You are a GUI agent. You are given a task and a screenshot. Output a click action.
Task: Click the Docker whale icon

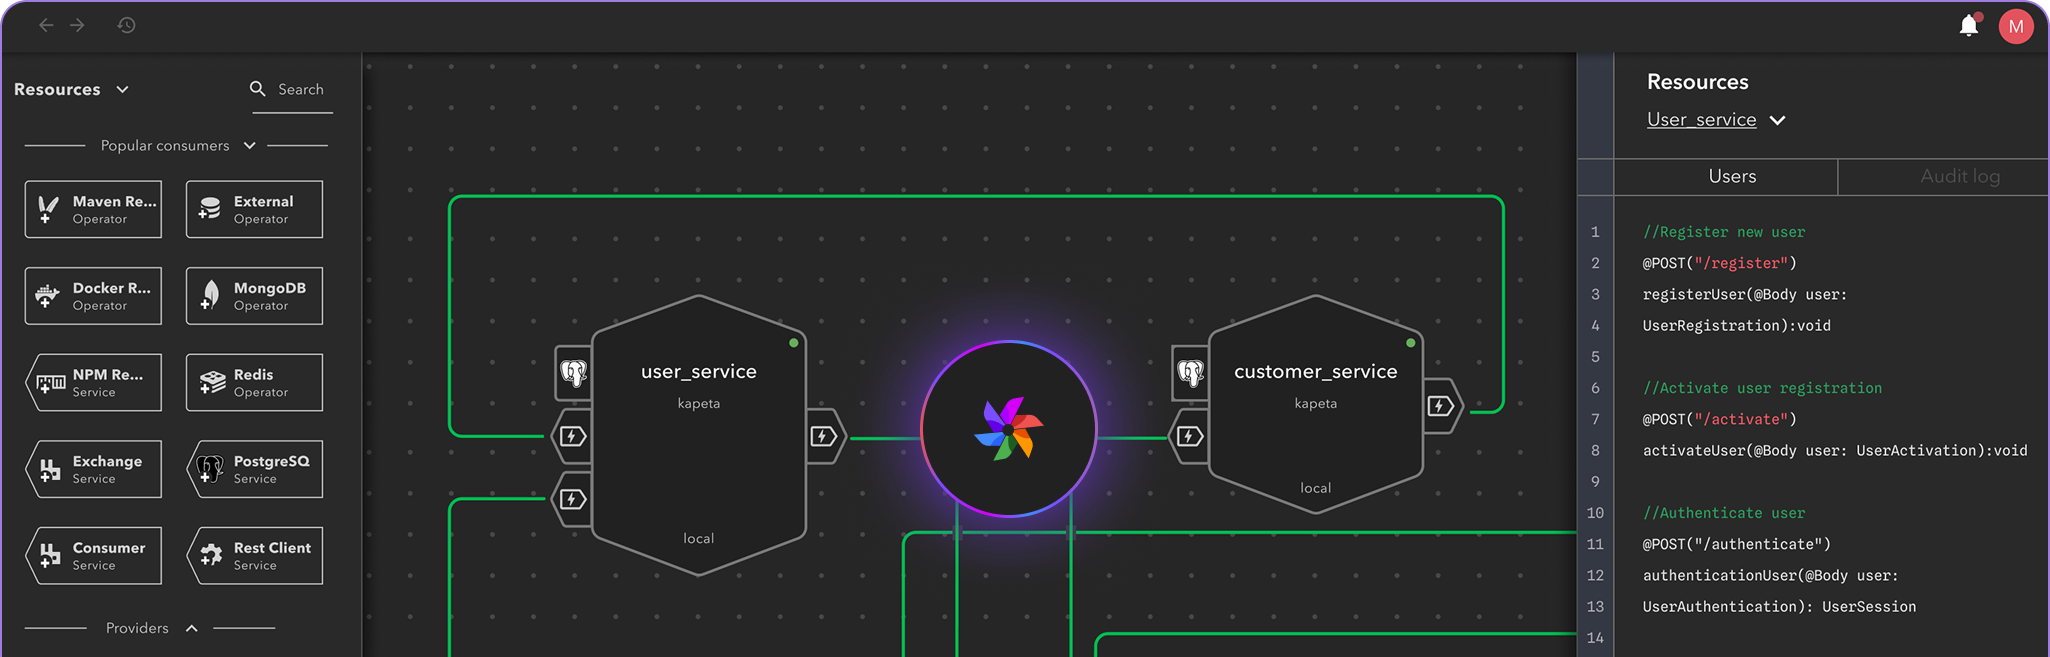47,296
